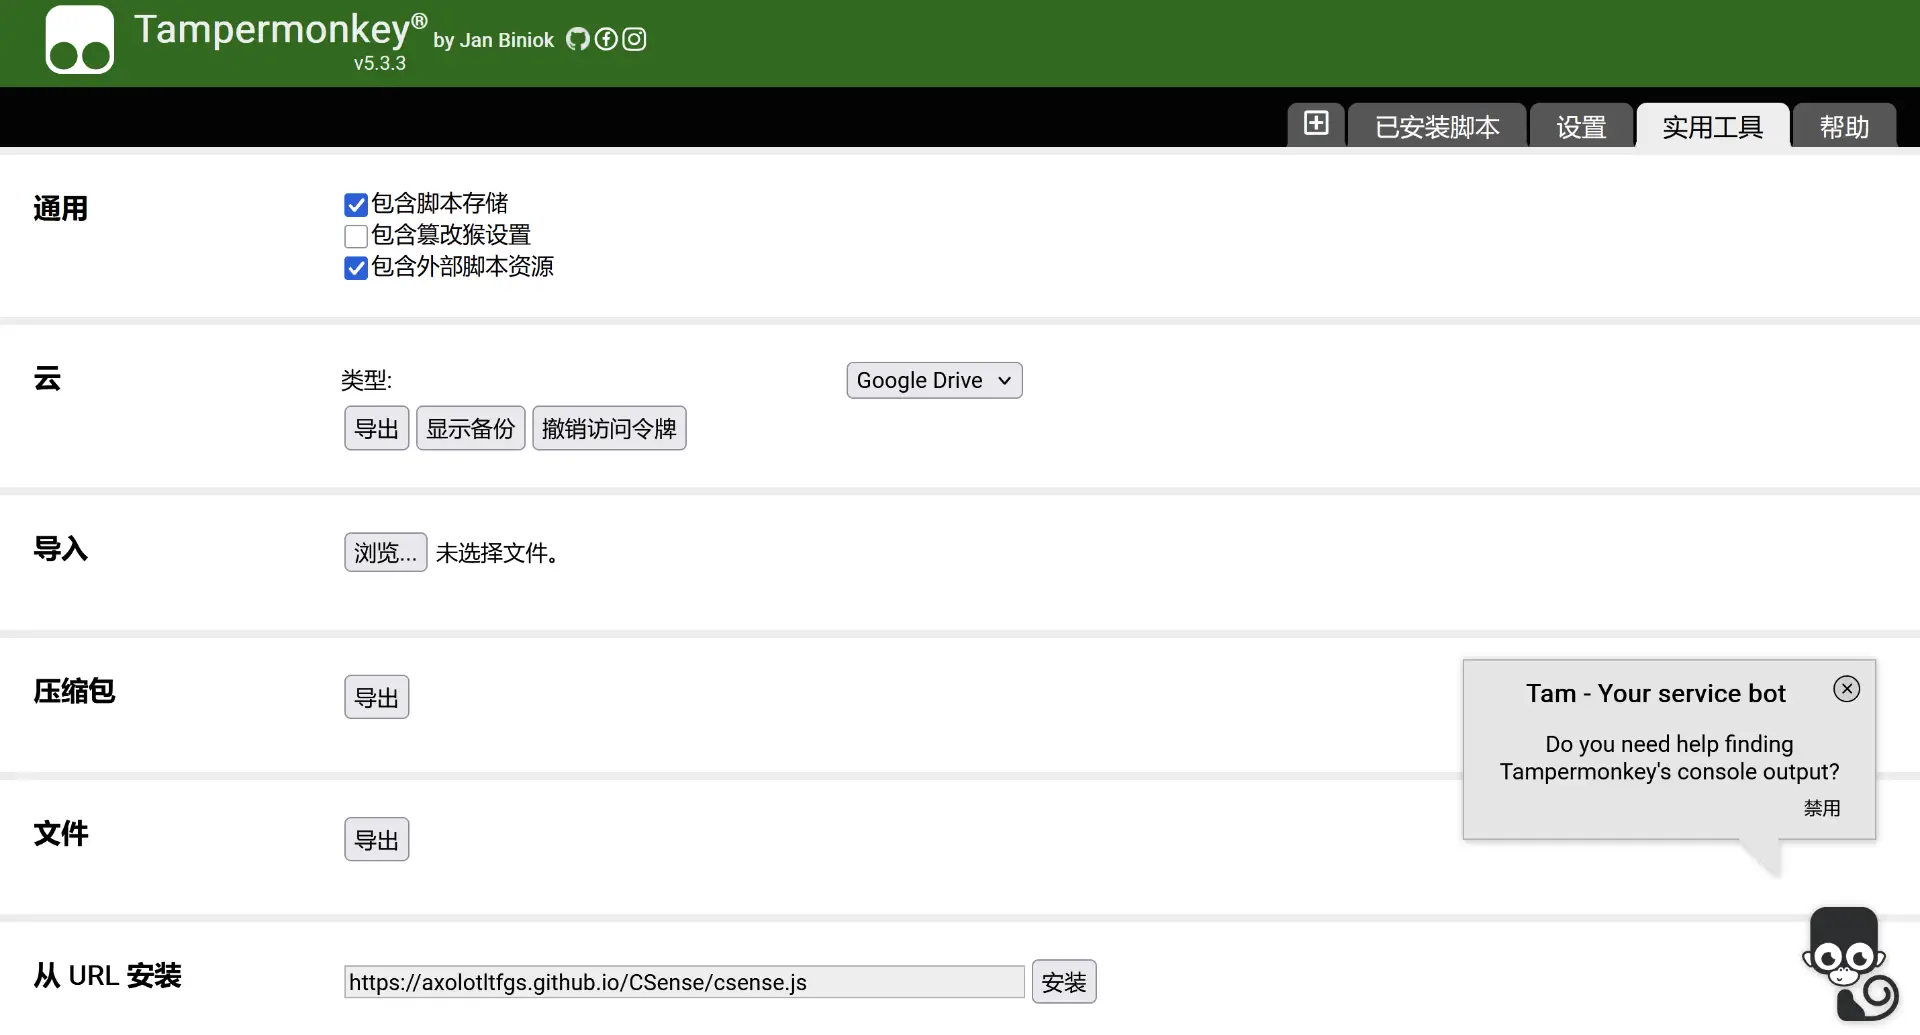Image resolution: width=1920 pixels, height=1035 pixels.
Task: Click 导出 button in 压缩包 section
Action: [377, 697]
